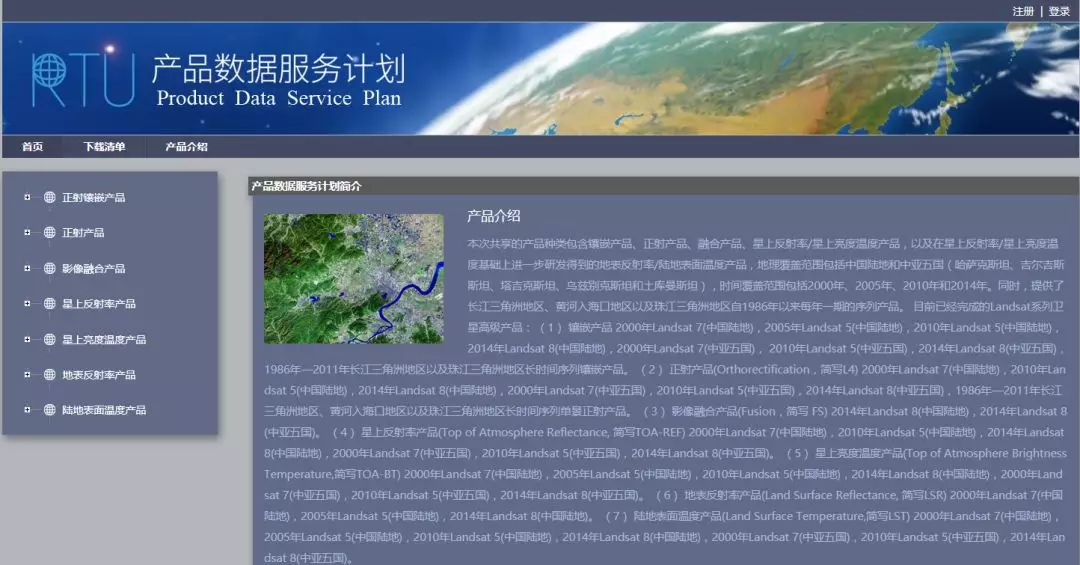Viewport: 1080px width, 565px height.
Task: Expand the 正射镶嵌产品 tree node
Action: [x=27, y=197]
